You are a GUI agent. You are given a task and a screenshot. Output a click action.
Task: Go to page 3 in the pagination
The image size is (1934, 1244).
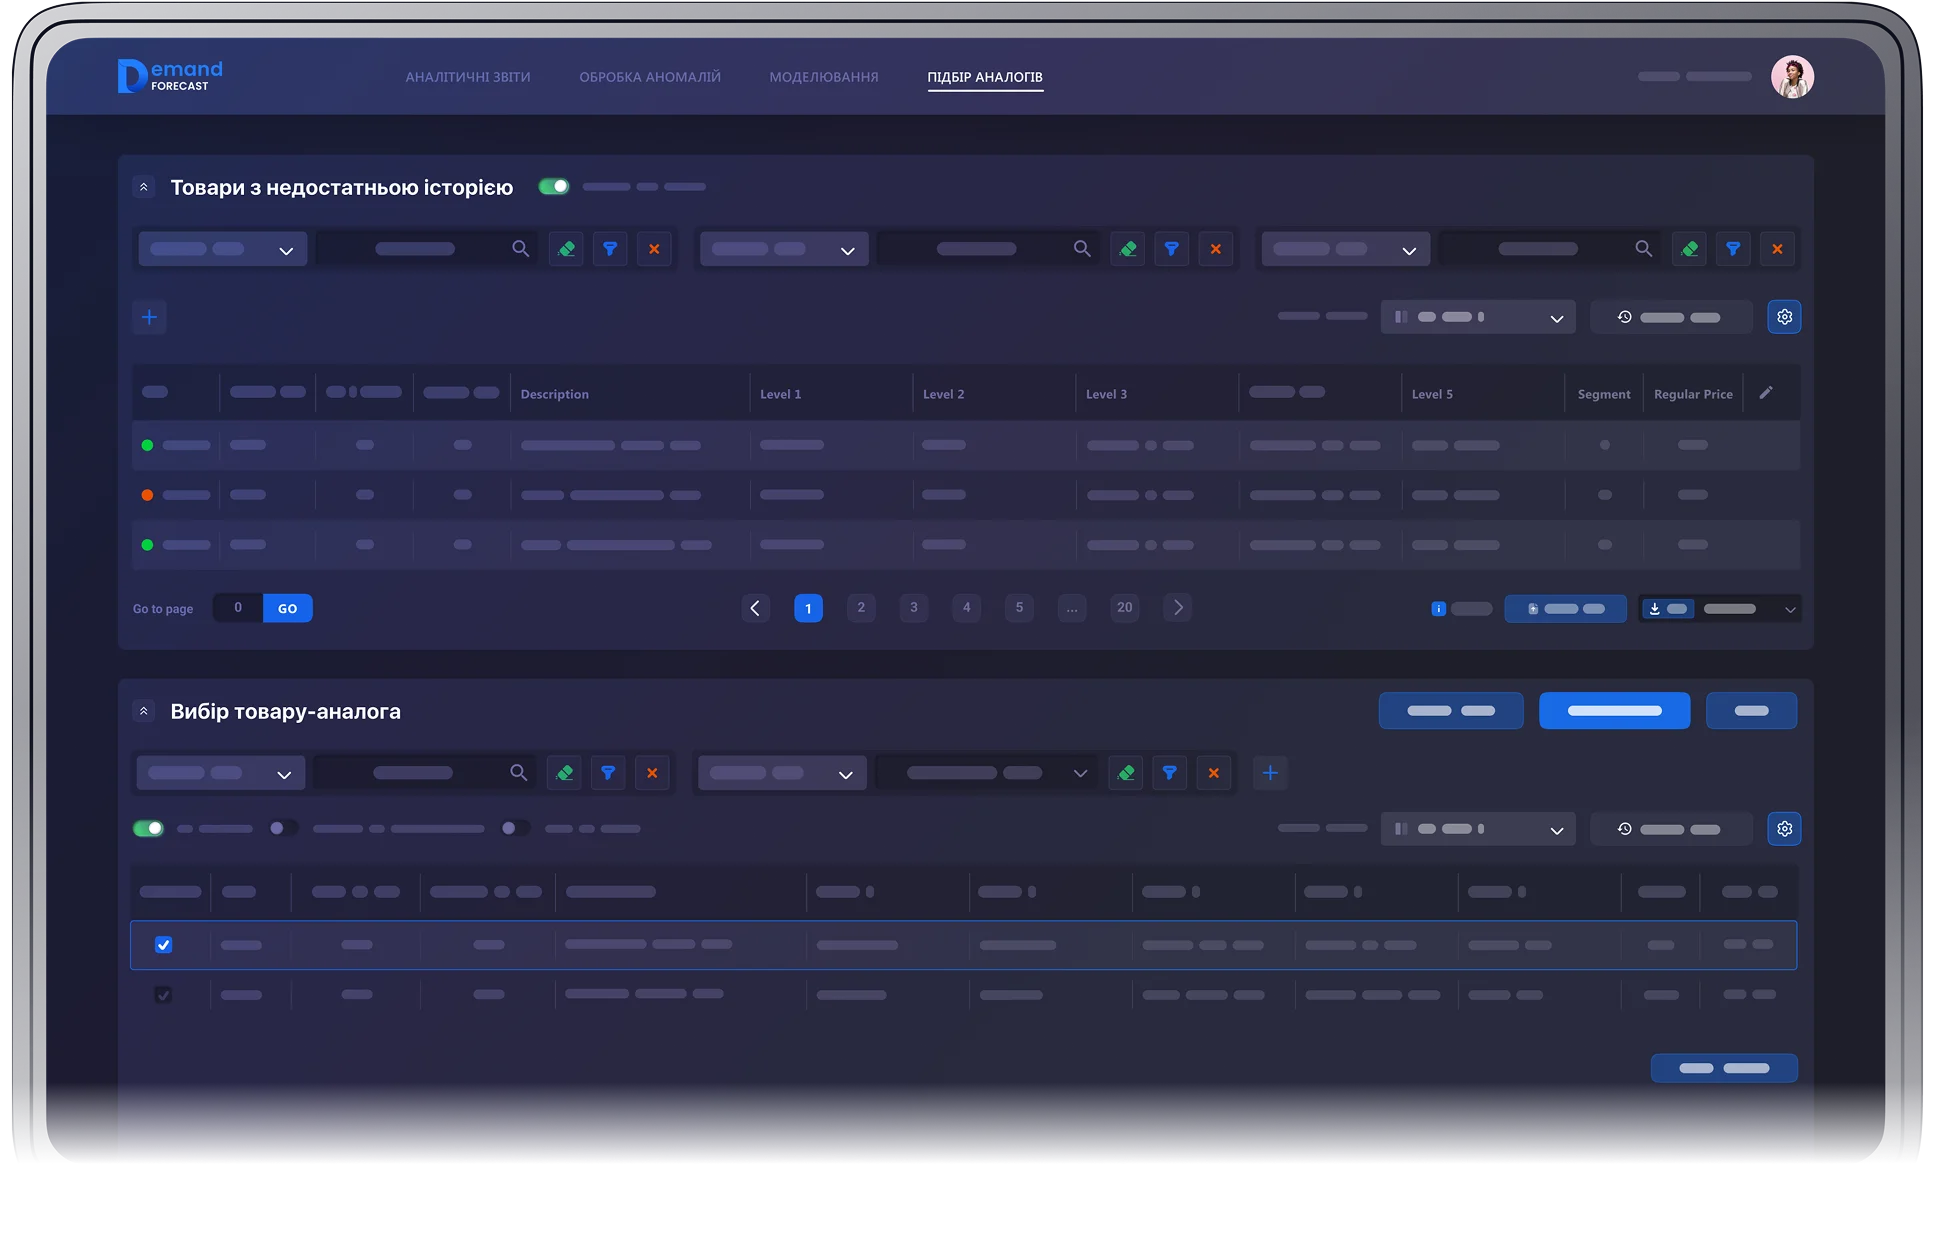click(913, 607)
